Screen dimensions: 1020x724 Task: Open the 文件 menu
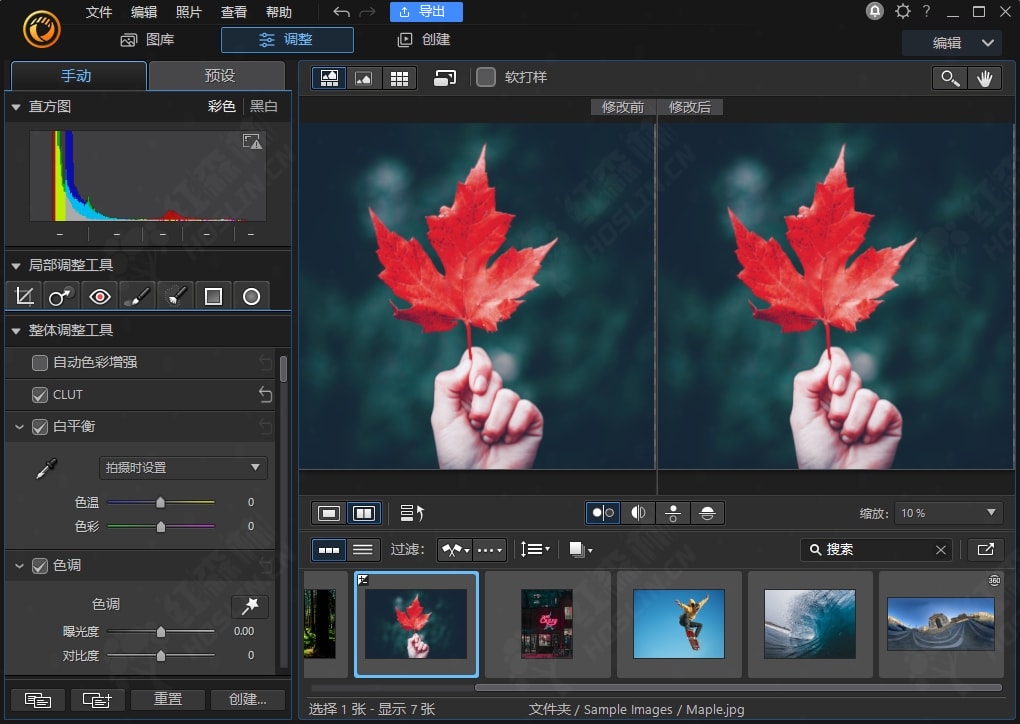pyautogui.click(x=99, y=12)
